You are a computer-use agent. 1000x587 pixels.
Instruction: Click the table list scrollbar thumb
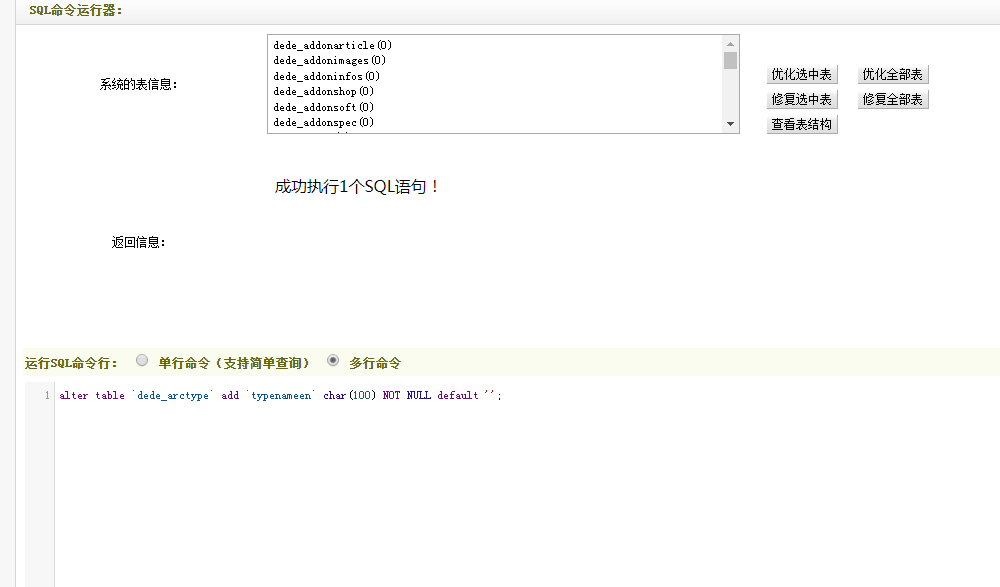click(730, 61)
